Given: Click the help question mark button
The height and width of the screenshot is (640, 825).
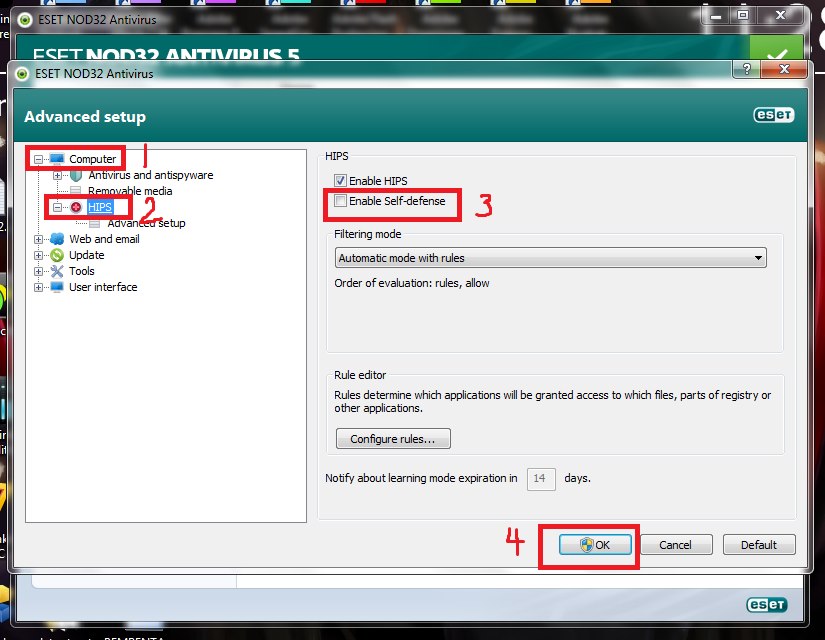Looking at the screenshot, I should (747, 69).
